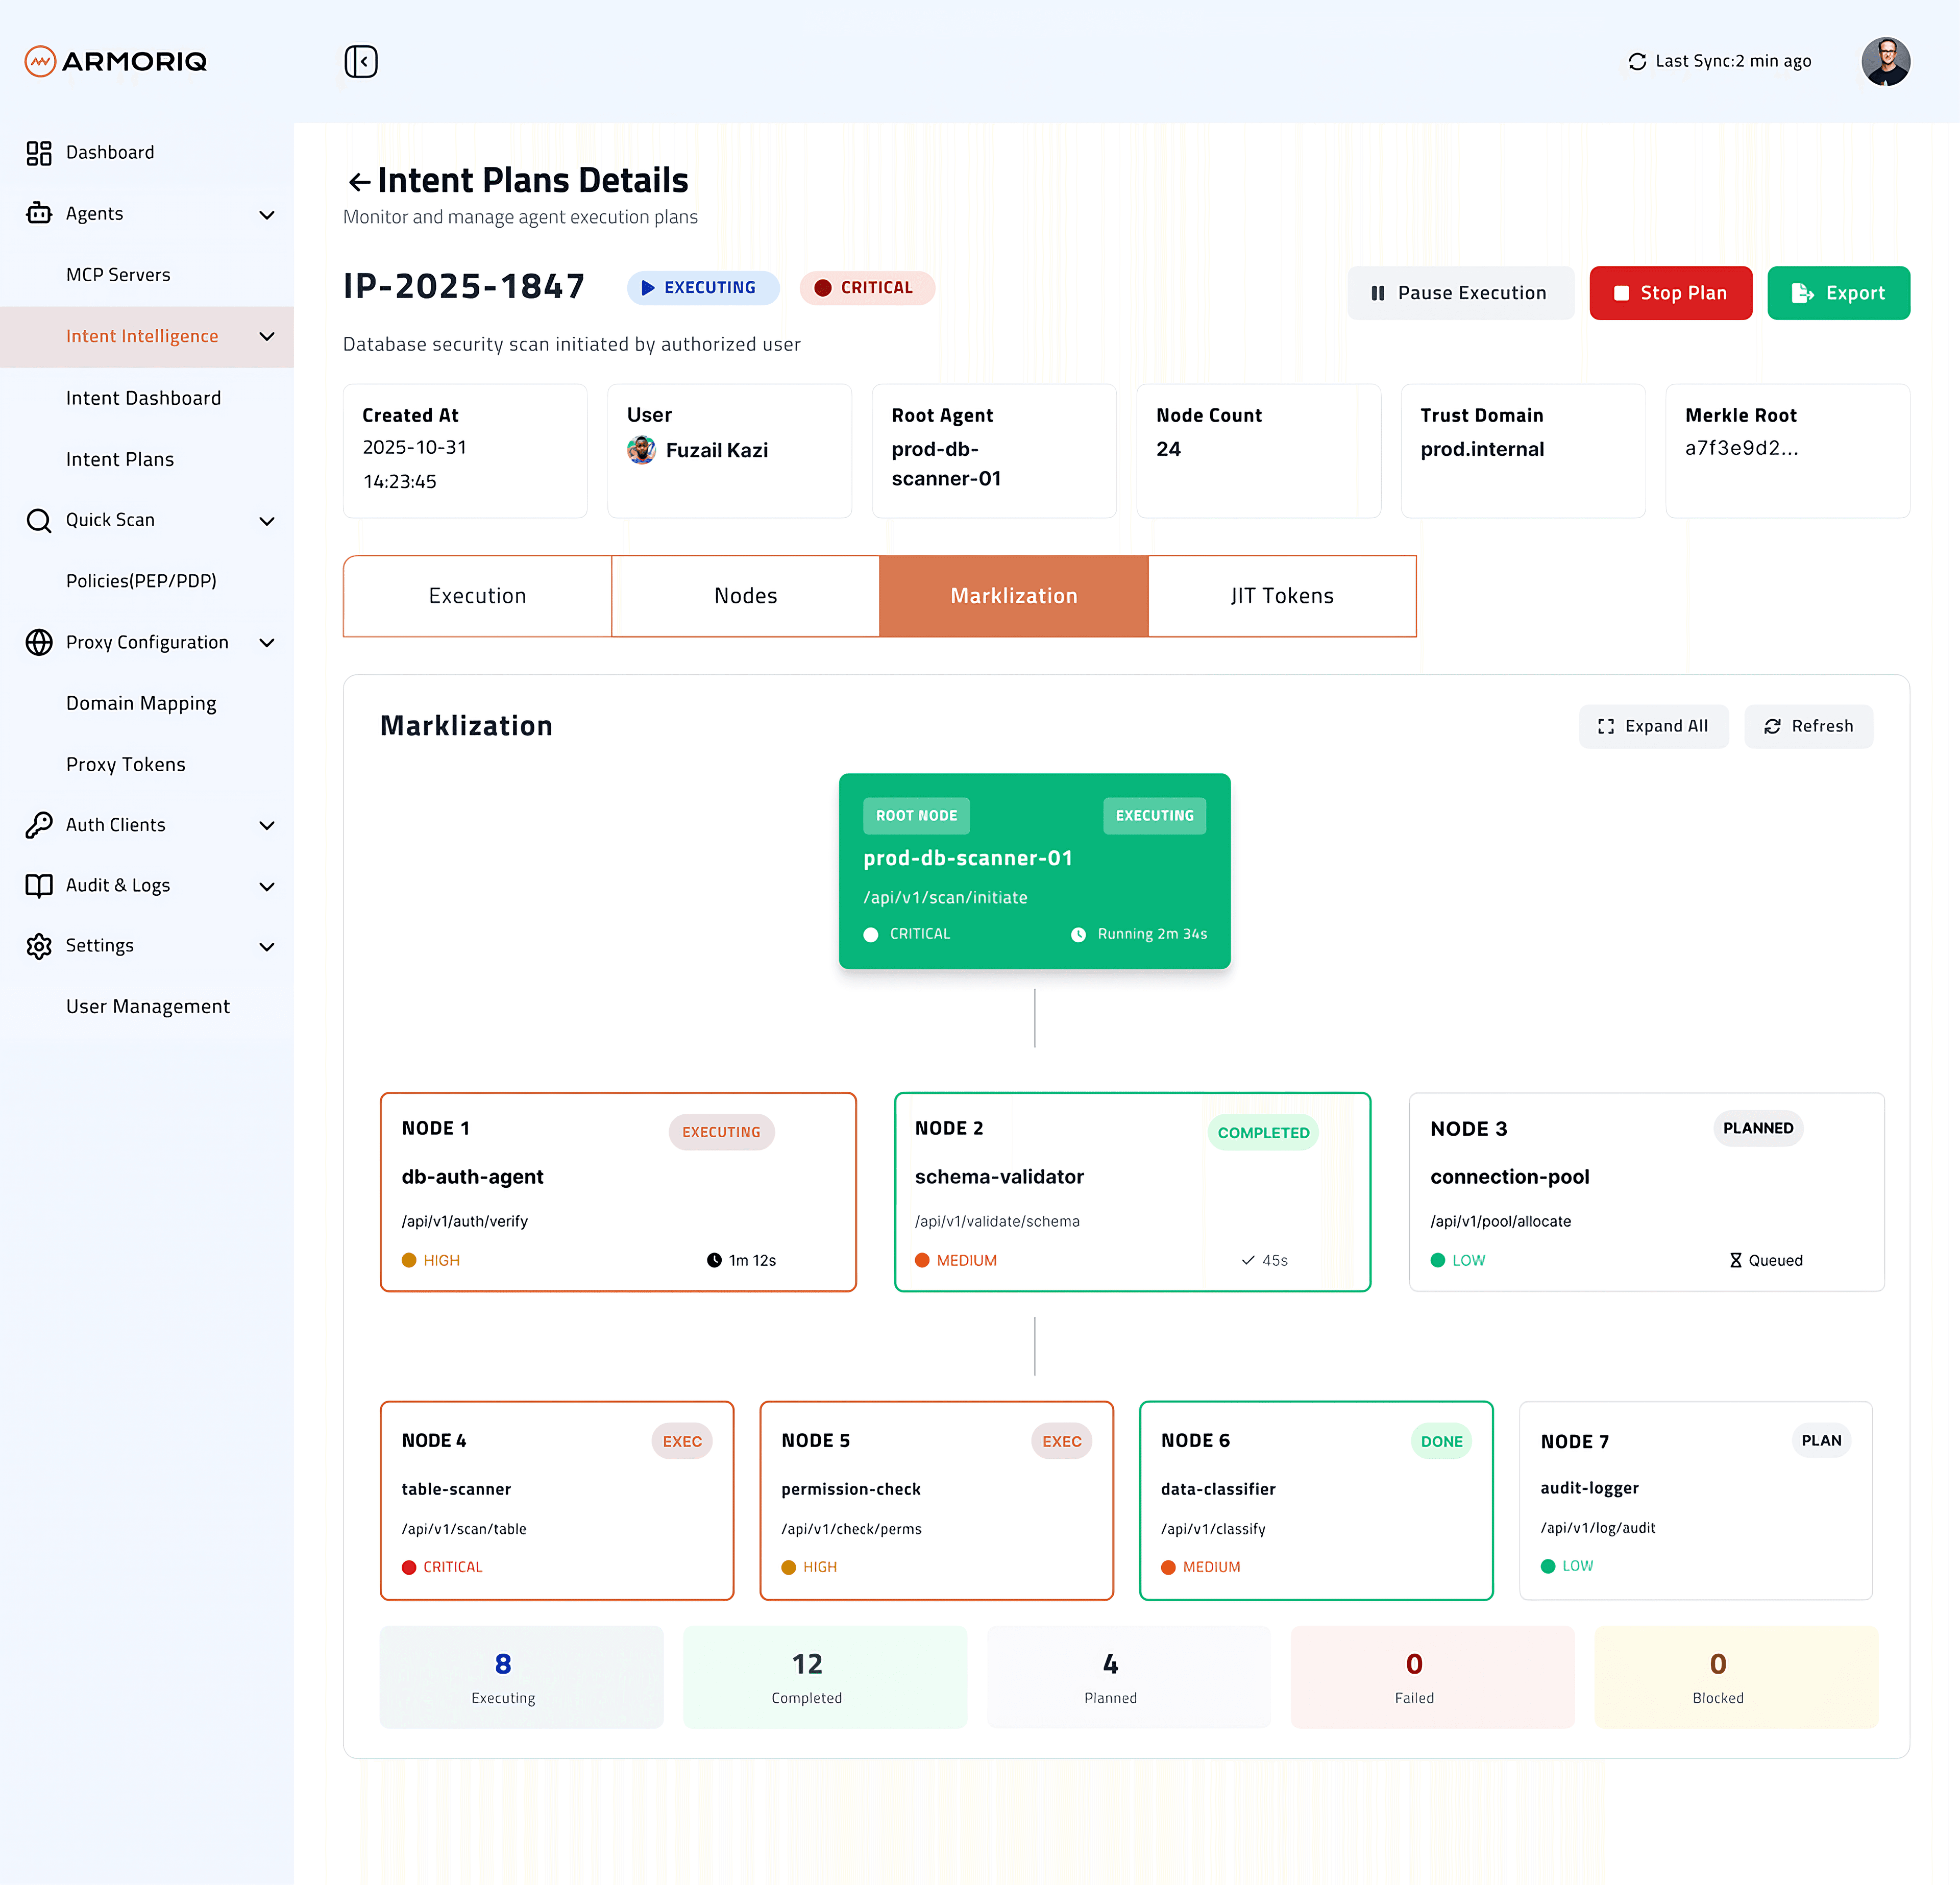Viewport: 1960px width, 1885px height.
Task: Click the Dashboard grid icon
Action: 39,153
